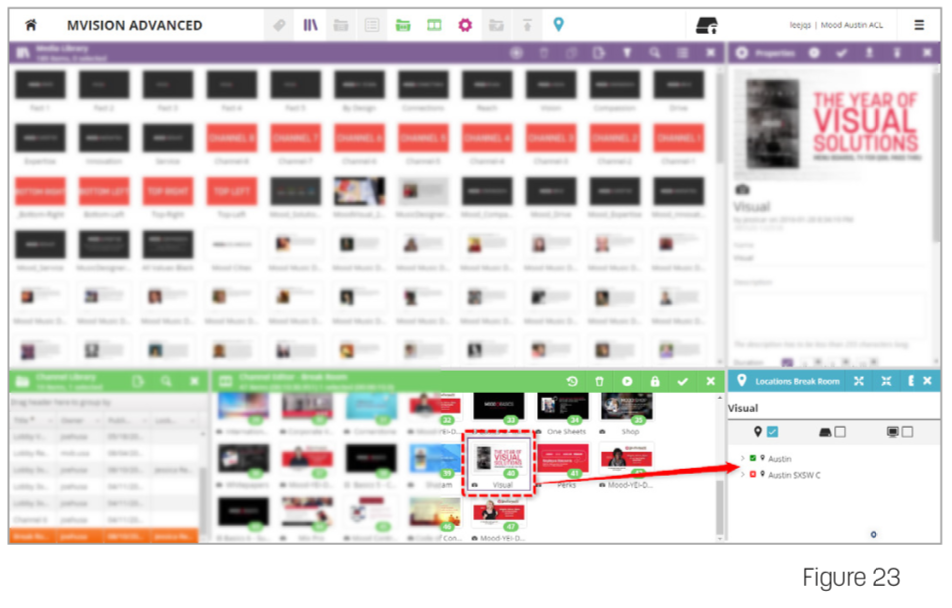Click the grey upload arrow icon
The width and height of the screenshot is (952, 608).
[527, 25]
